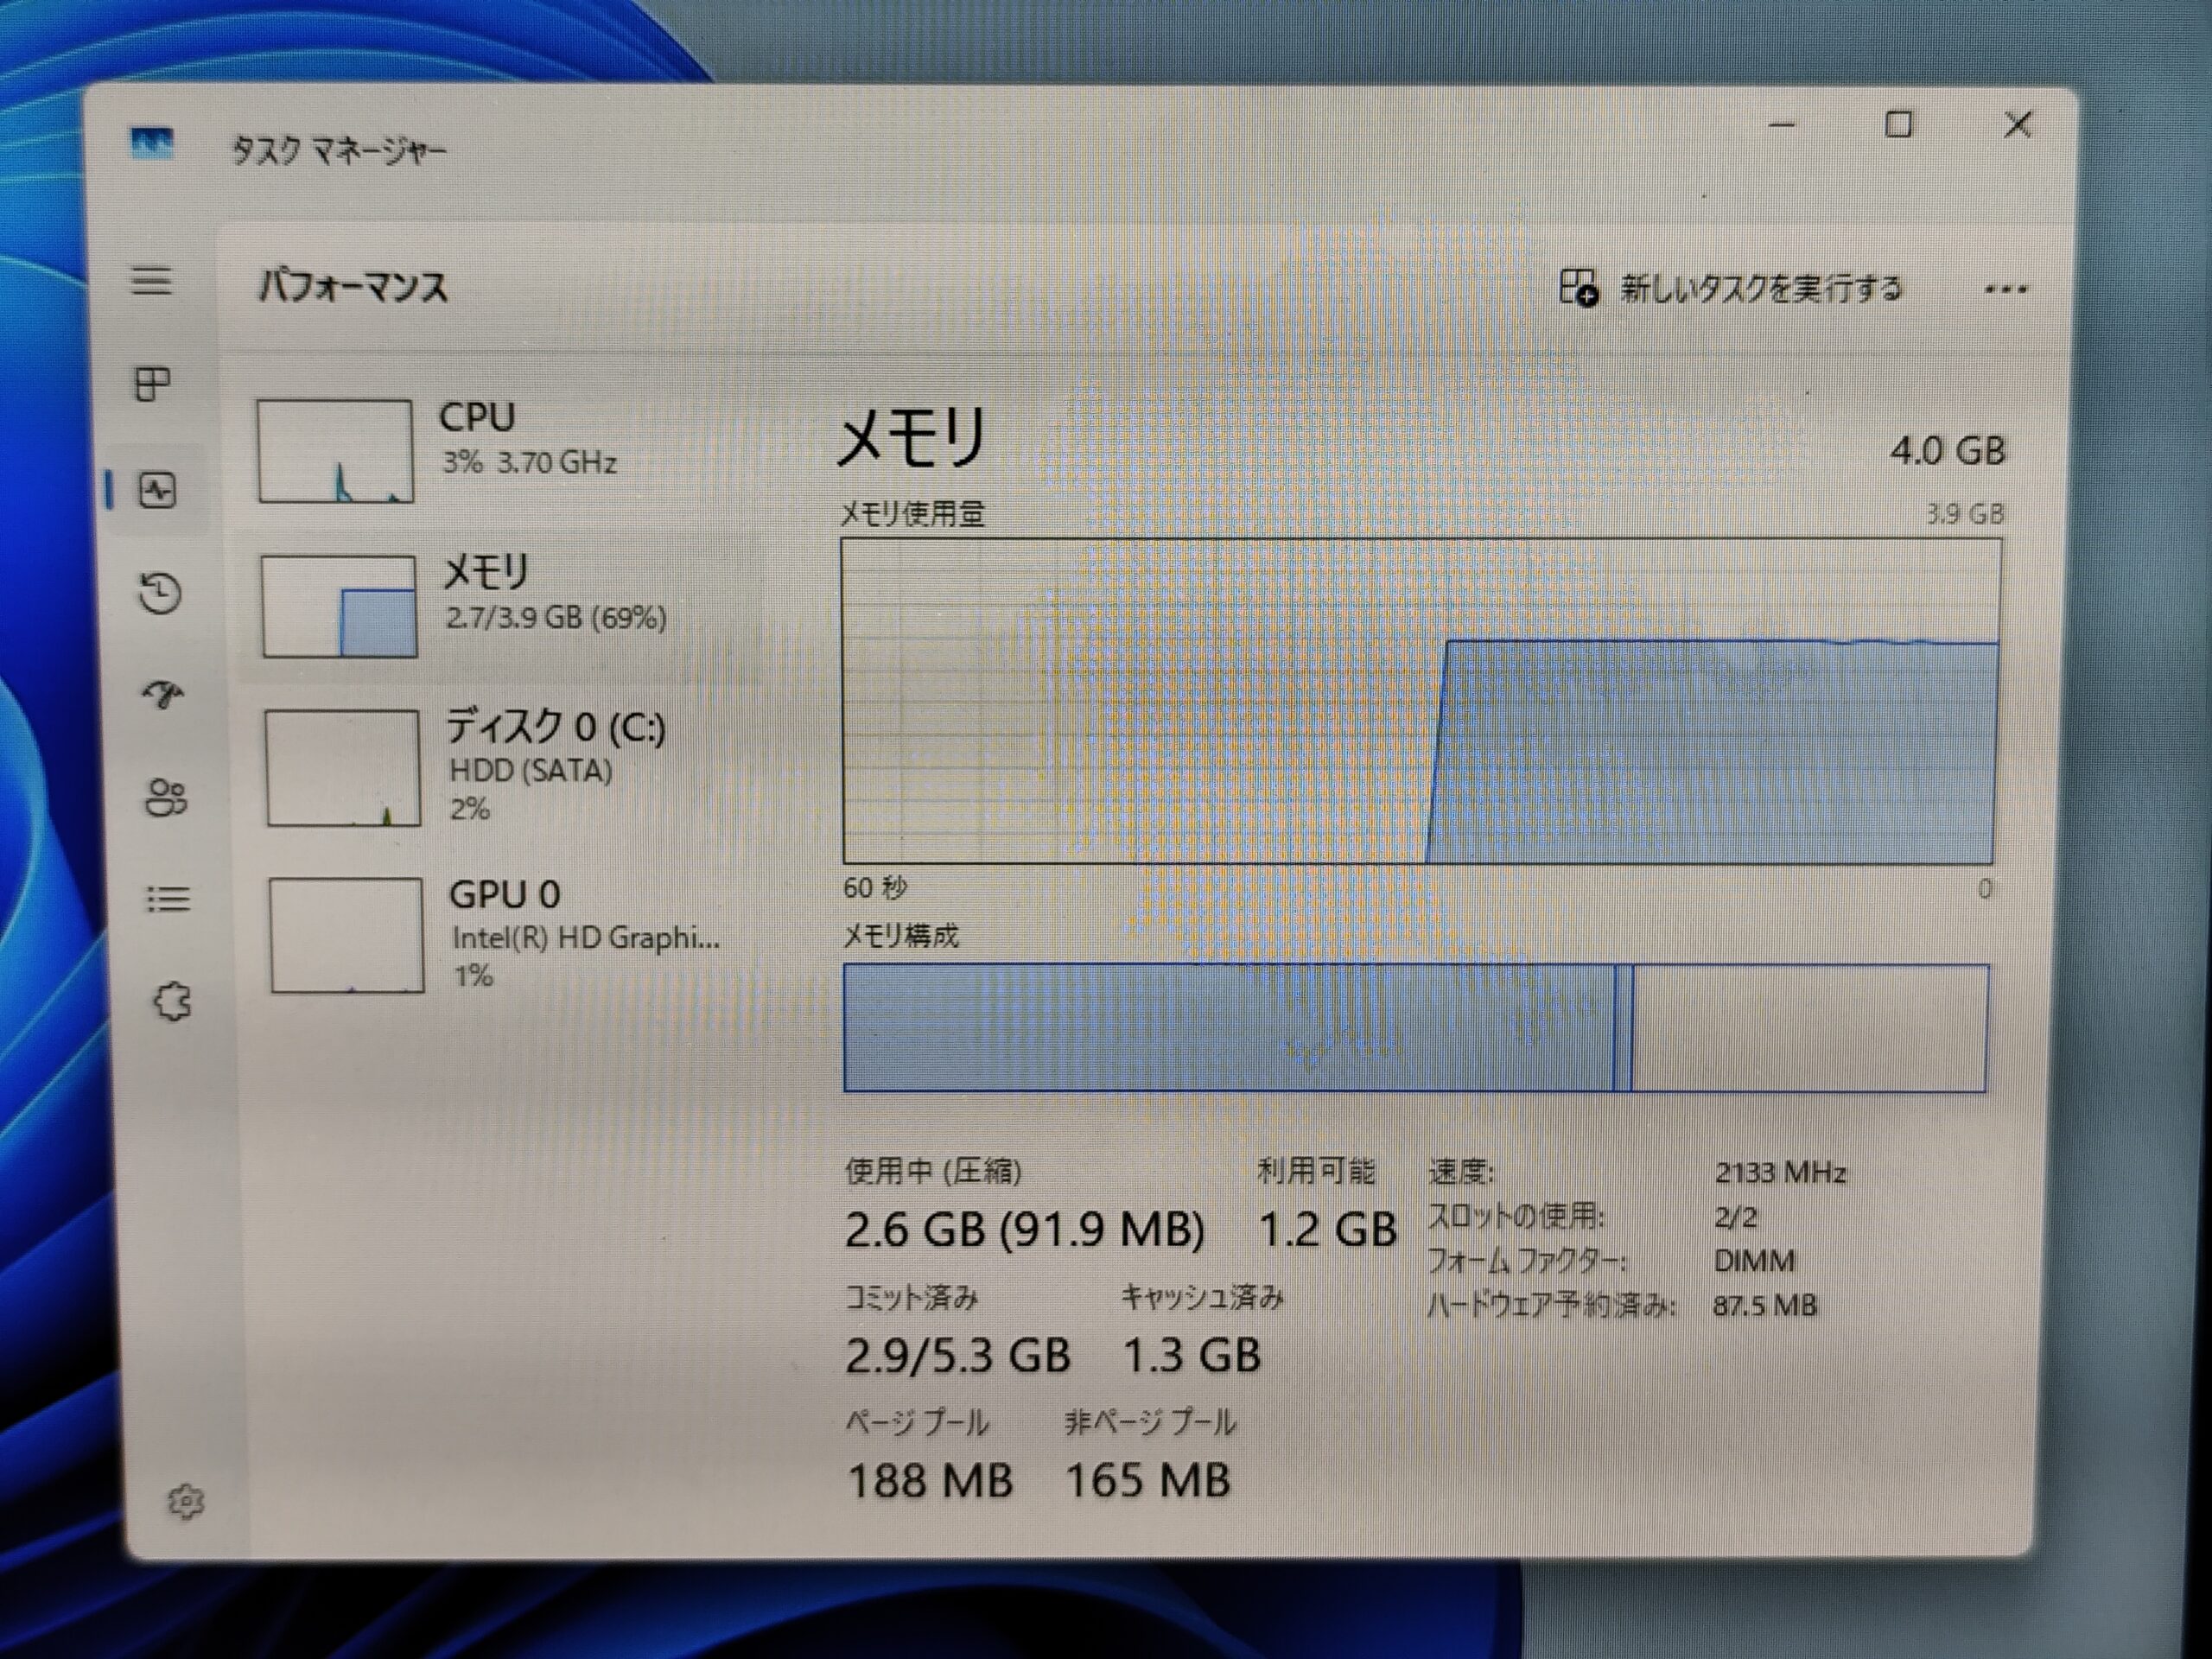The height and width of the screenshot is (1659, 2212).
Task: Click the 2/2 slots used value
Action: (x=1735, y=1217)
